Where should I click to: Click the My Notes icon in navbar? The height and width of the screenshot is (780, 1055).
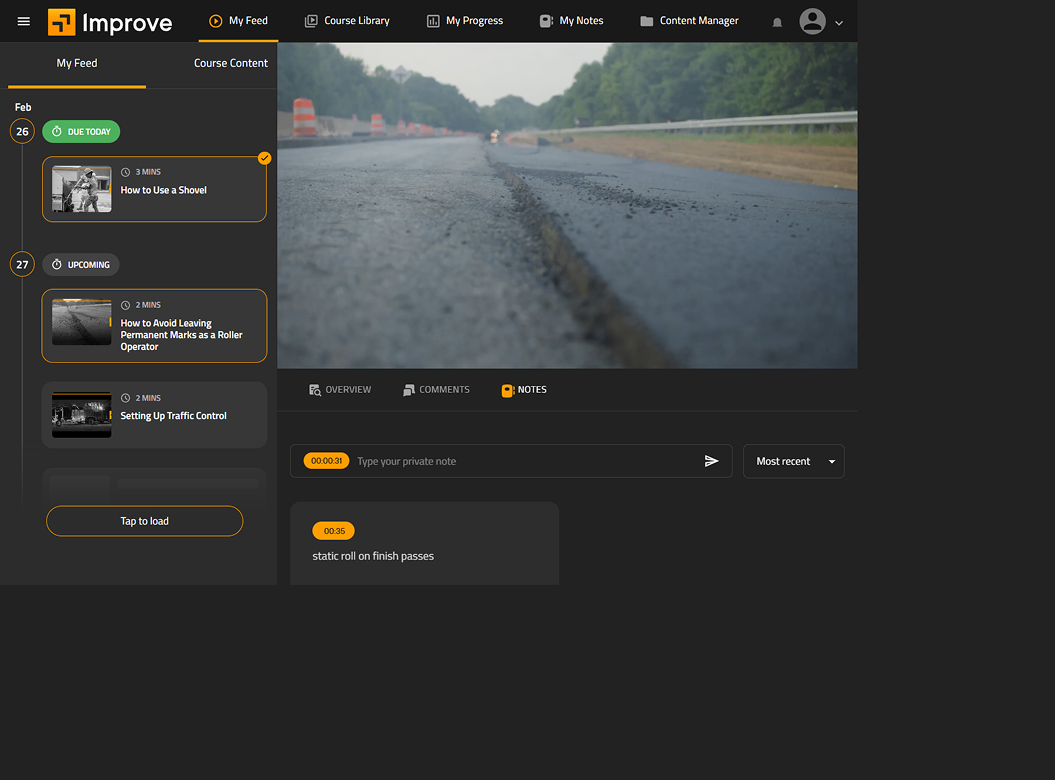point(546,21)
